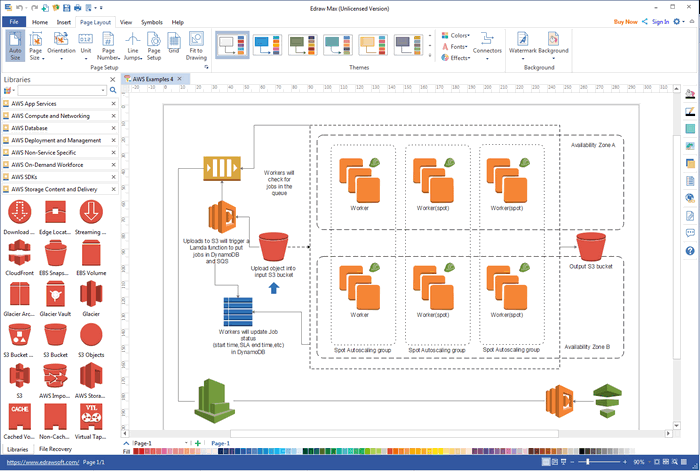Select the EBS Volume library symbol
The height and width of the screenshot is (471, 700).
coord(91,258)
